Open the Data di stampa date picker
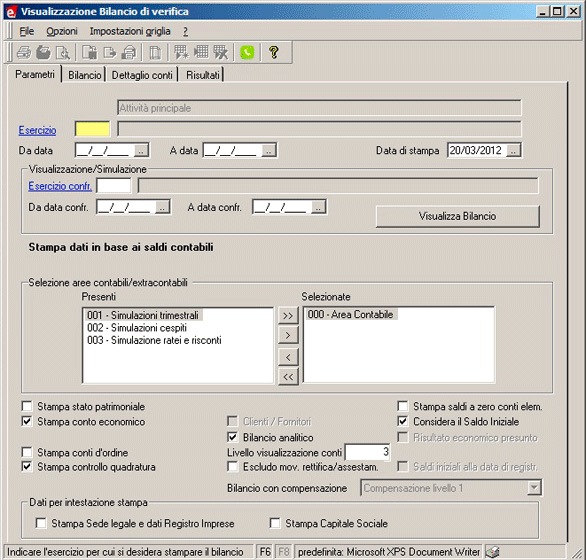The height and width of the screenshot is (560, 586). point(513,151)
